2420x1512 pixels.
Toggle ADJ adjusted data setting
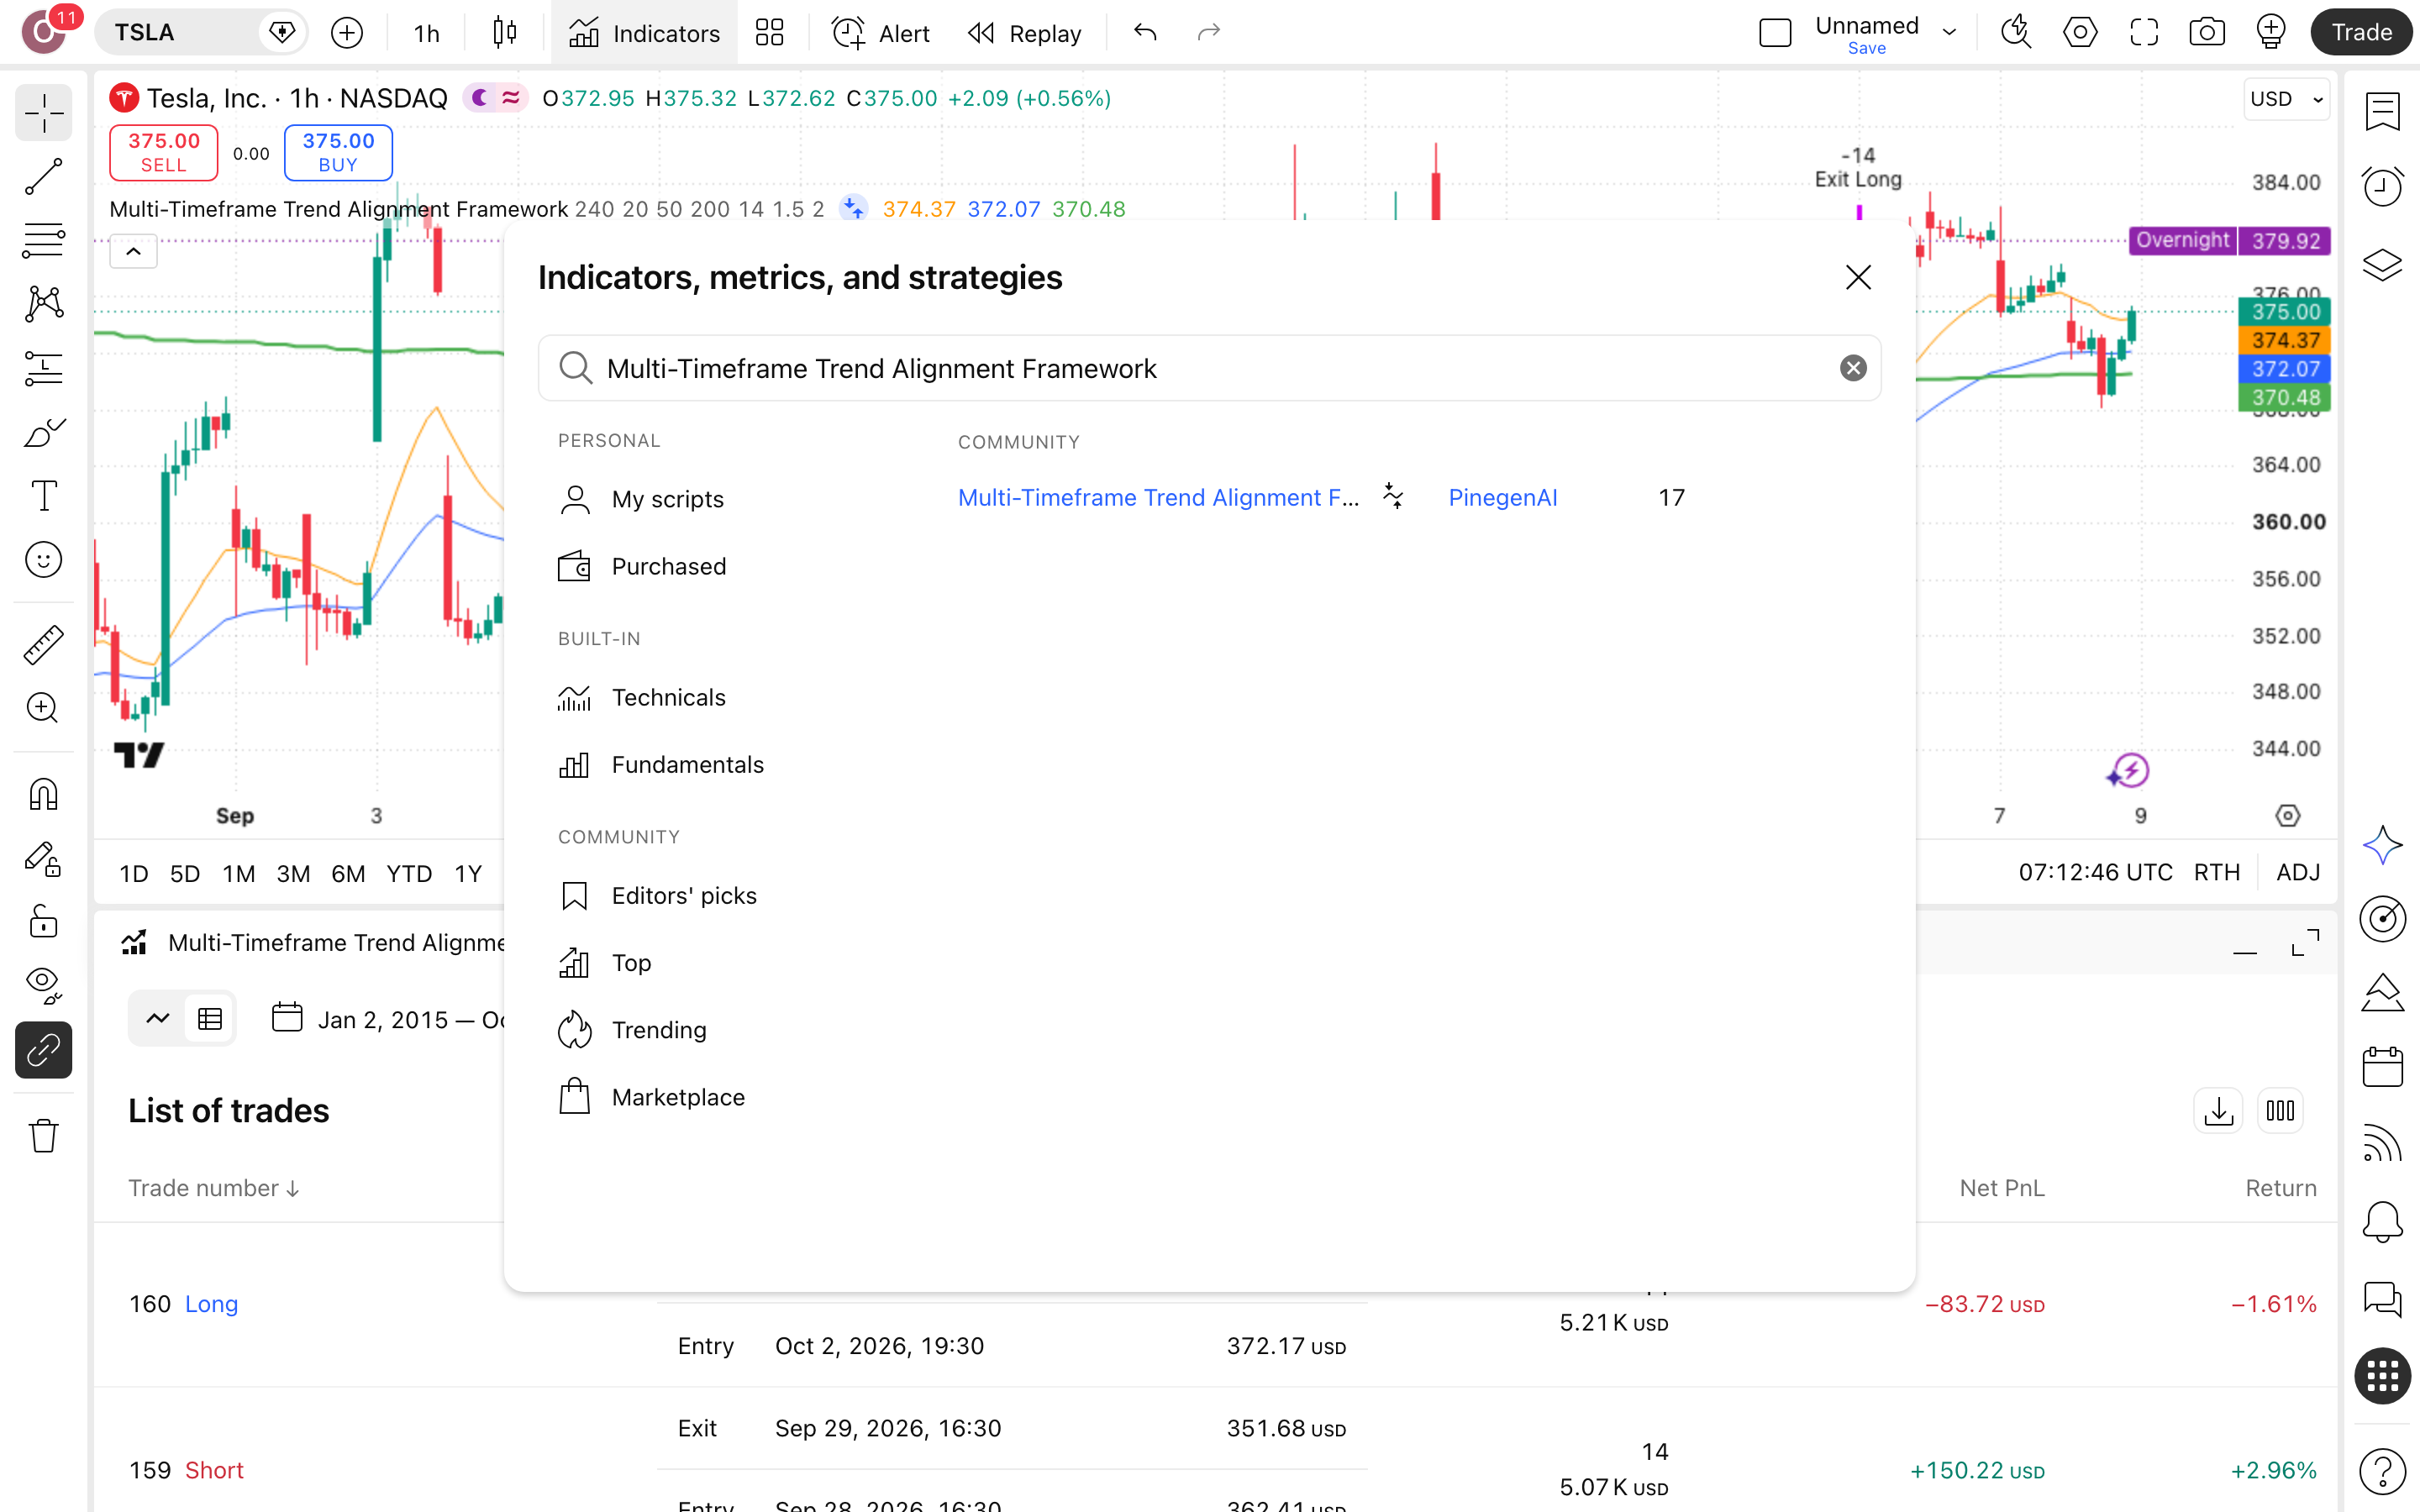coord(2298,872)
